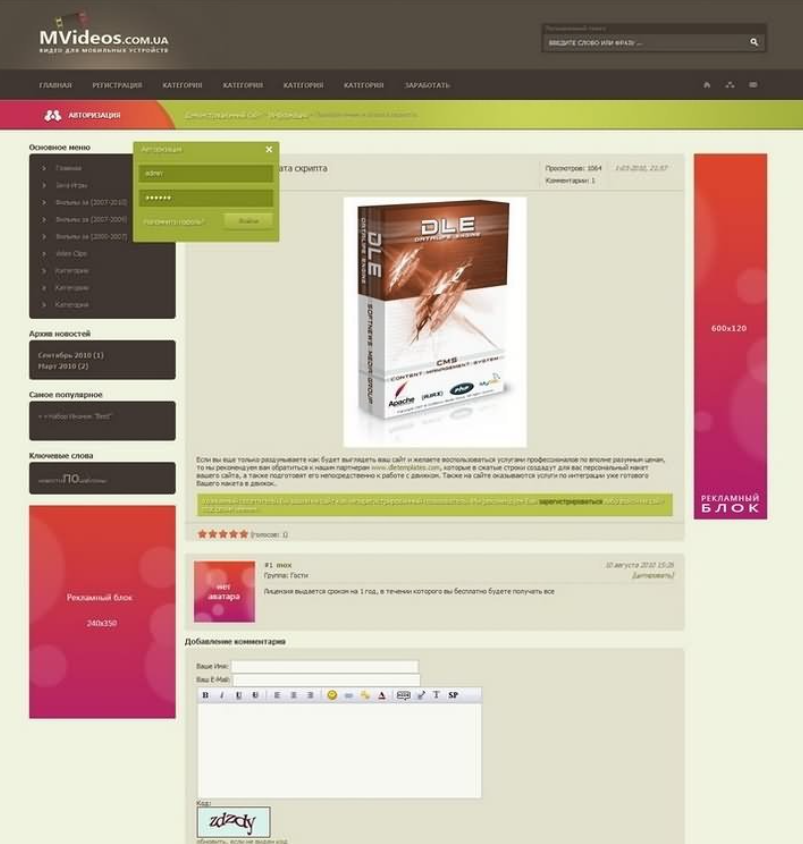Image resolution: width=803 pixels, height=844 pixels.
Task: Insert a link using the chain icon
Action: tap(349, 695)
